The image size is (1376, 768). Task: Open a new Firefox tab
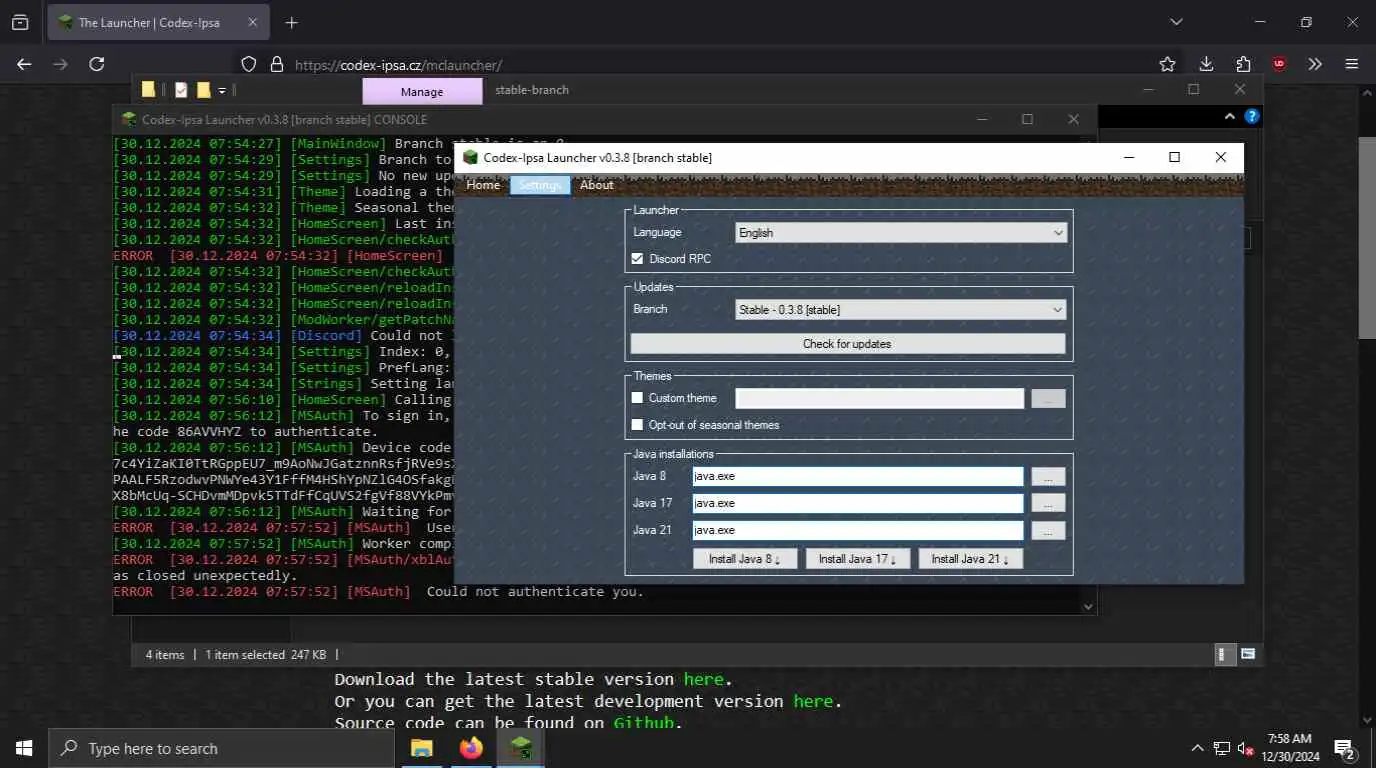point(291,22)
